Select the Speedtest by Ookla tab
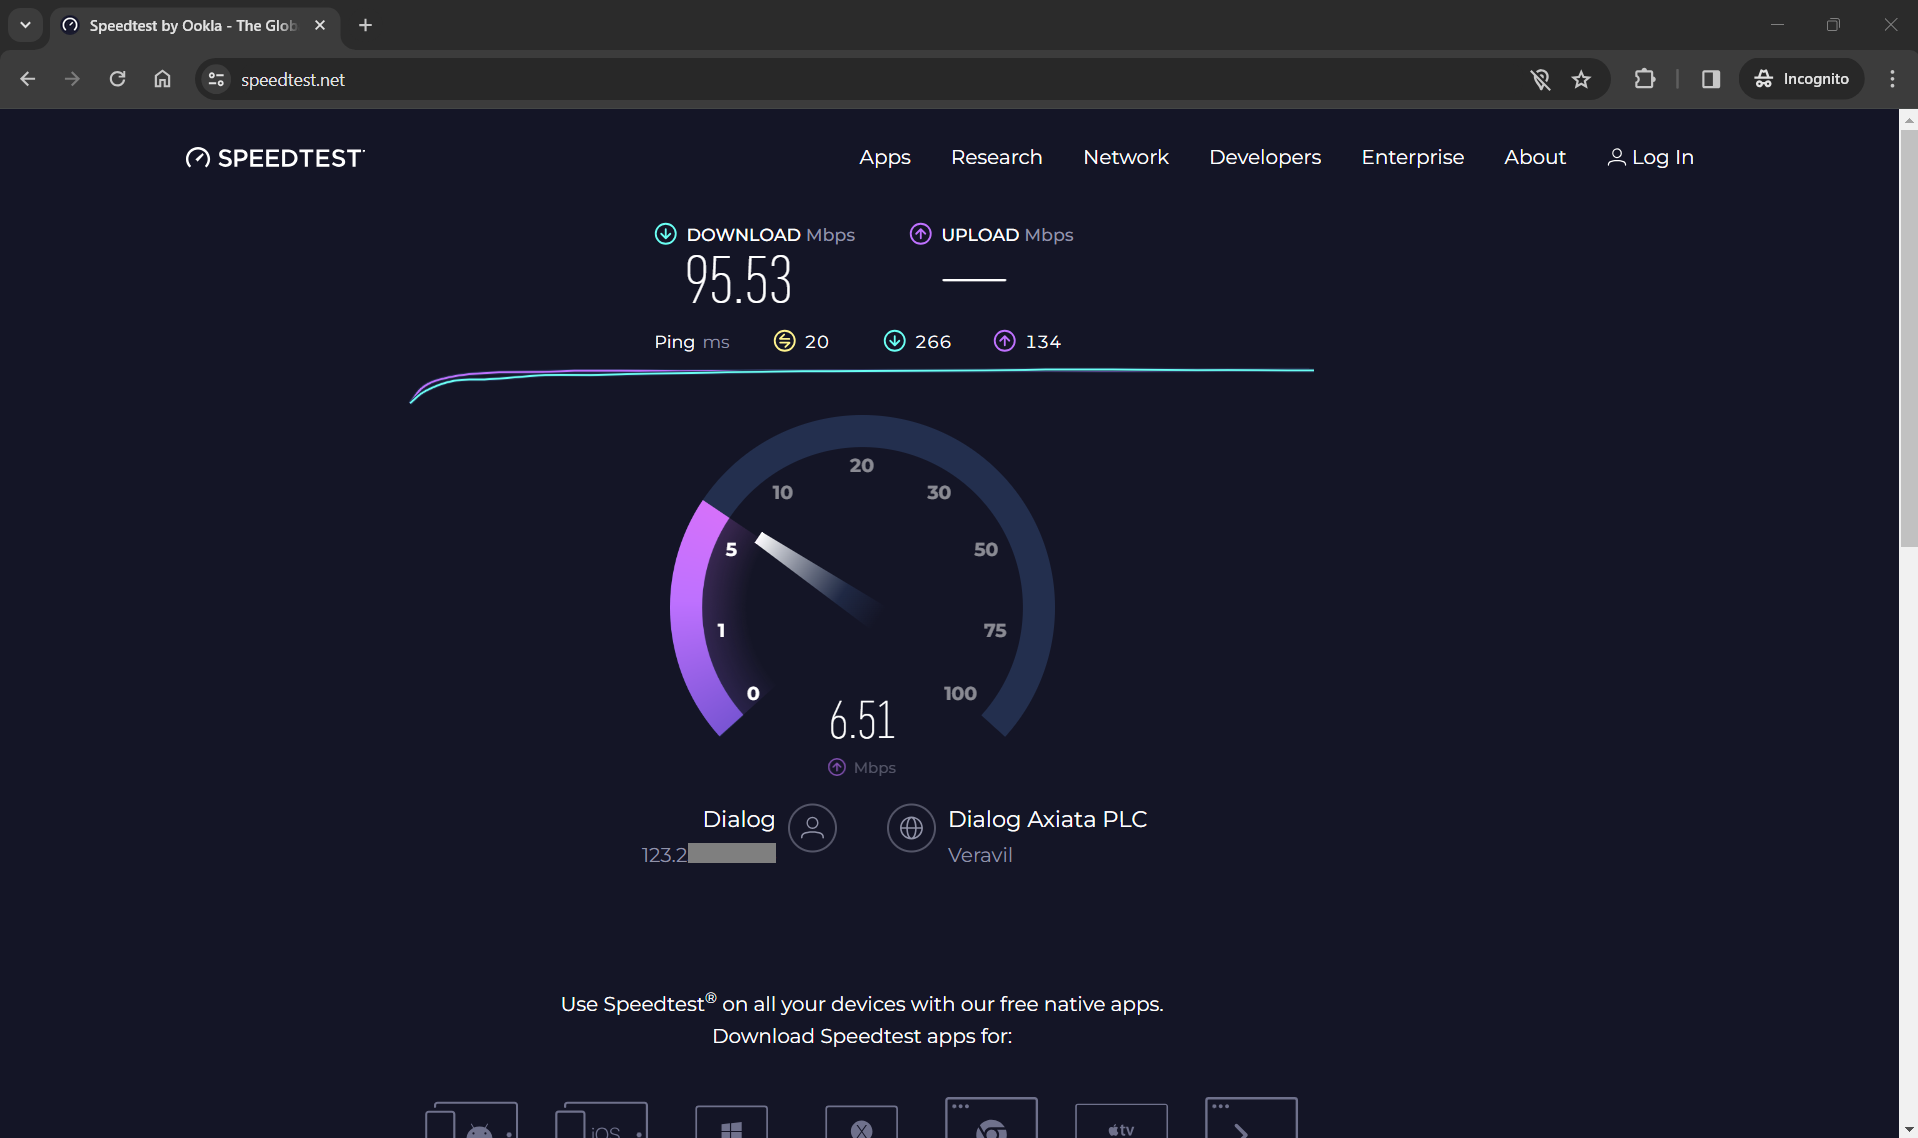 click(195, 25)
